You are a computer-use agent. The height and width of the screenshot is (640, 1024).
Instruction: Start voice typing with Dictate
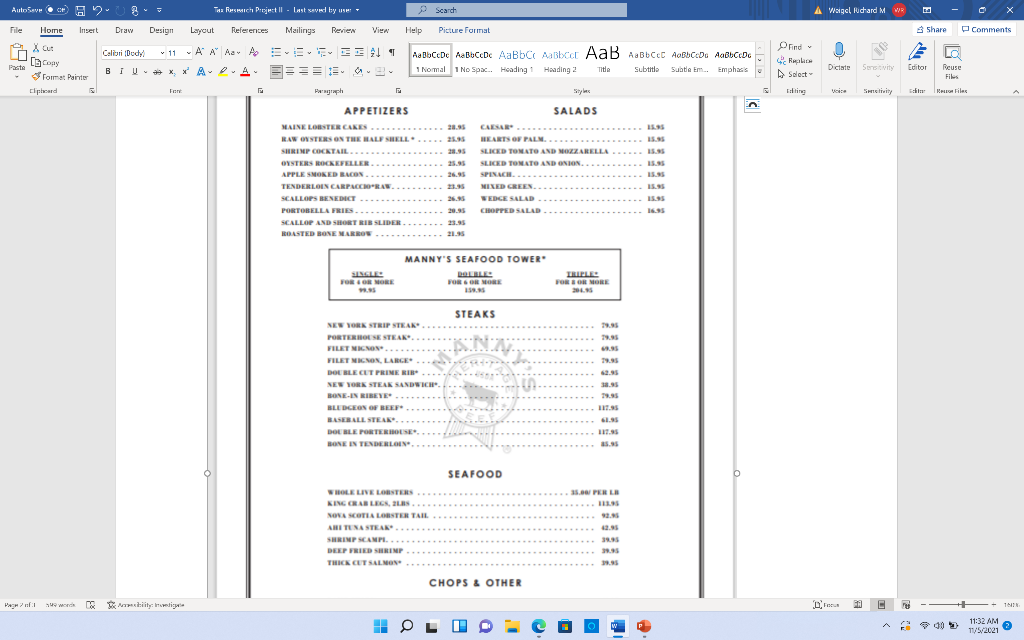click(838, 57)
